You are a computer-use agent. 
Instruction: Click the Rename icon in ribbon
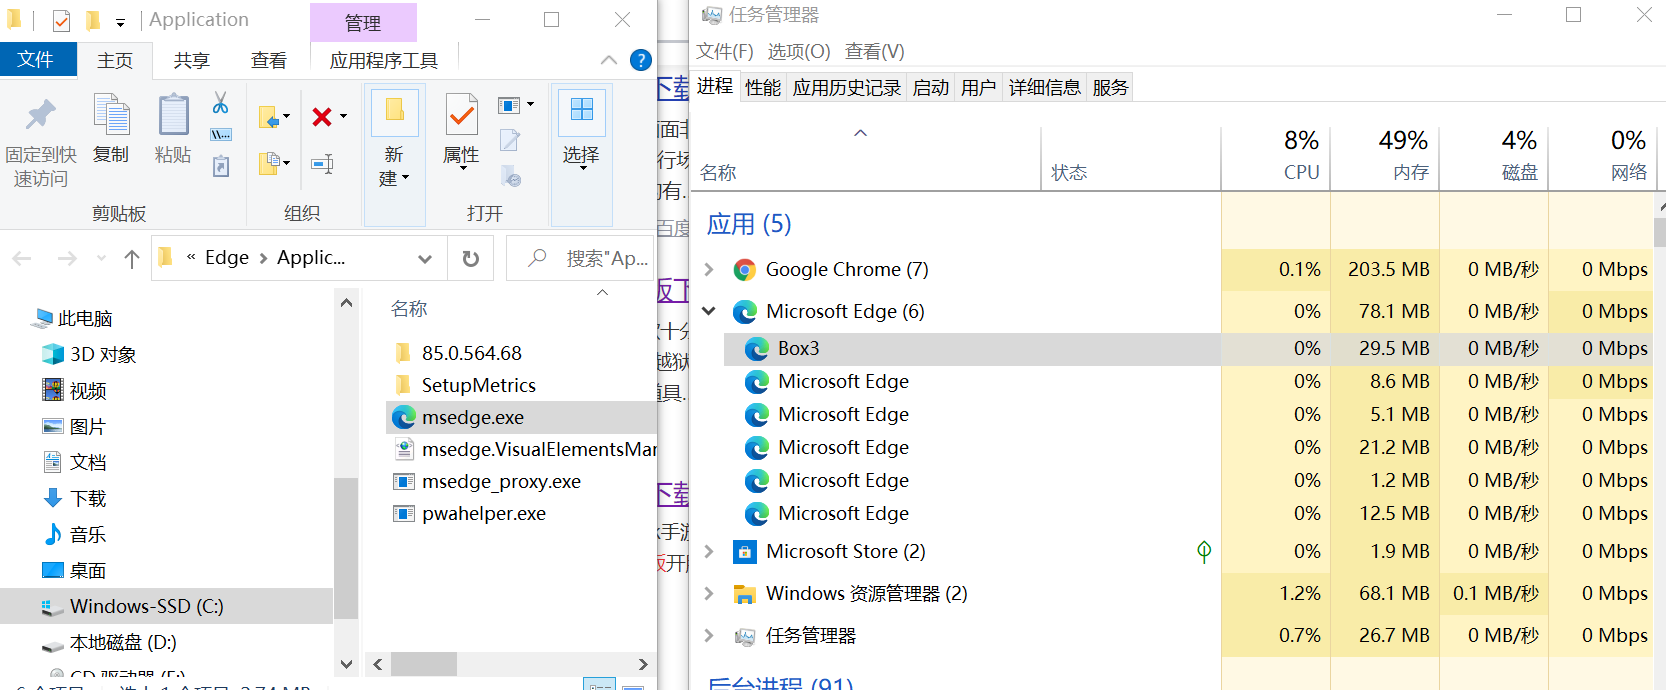tap(322, 163)
